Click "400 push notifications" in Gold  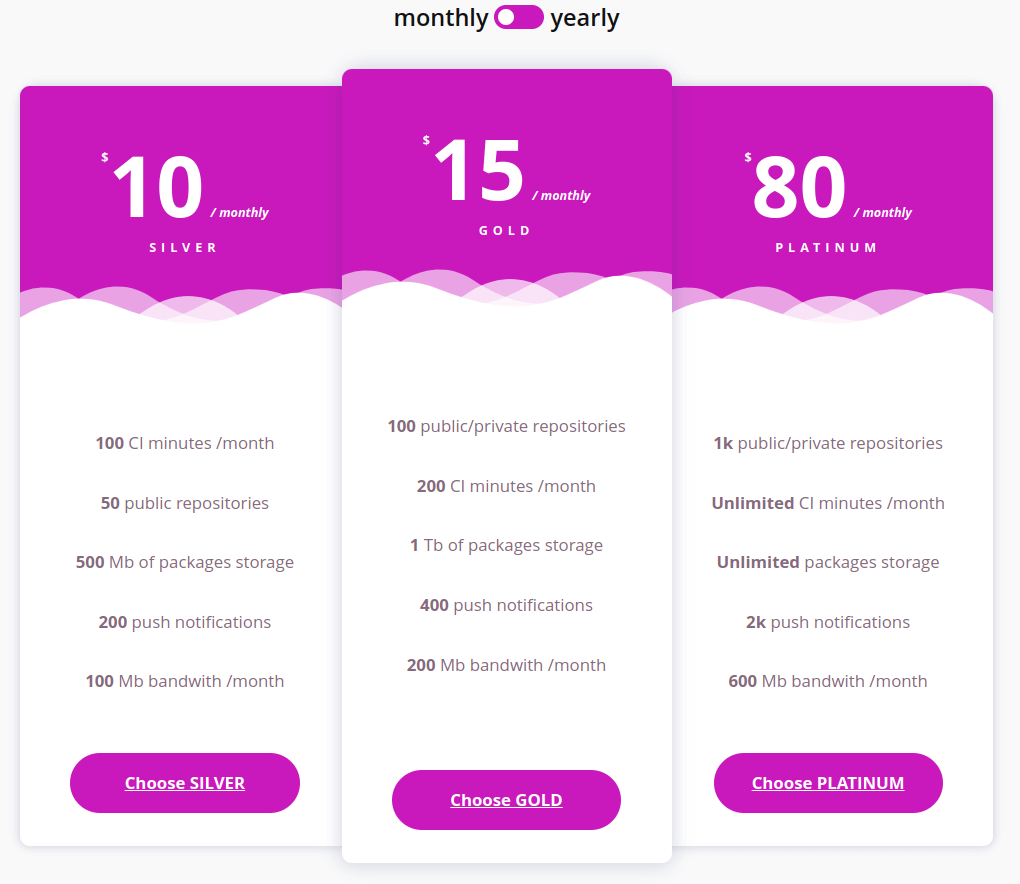coord(506,605)
